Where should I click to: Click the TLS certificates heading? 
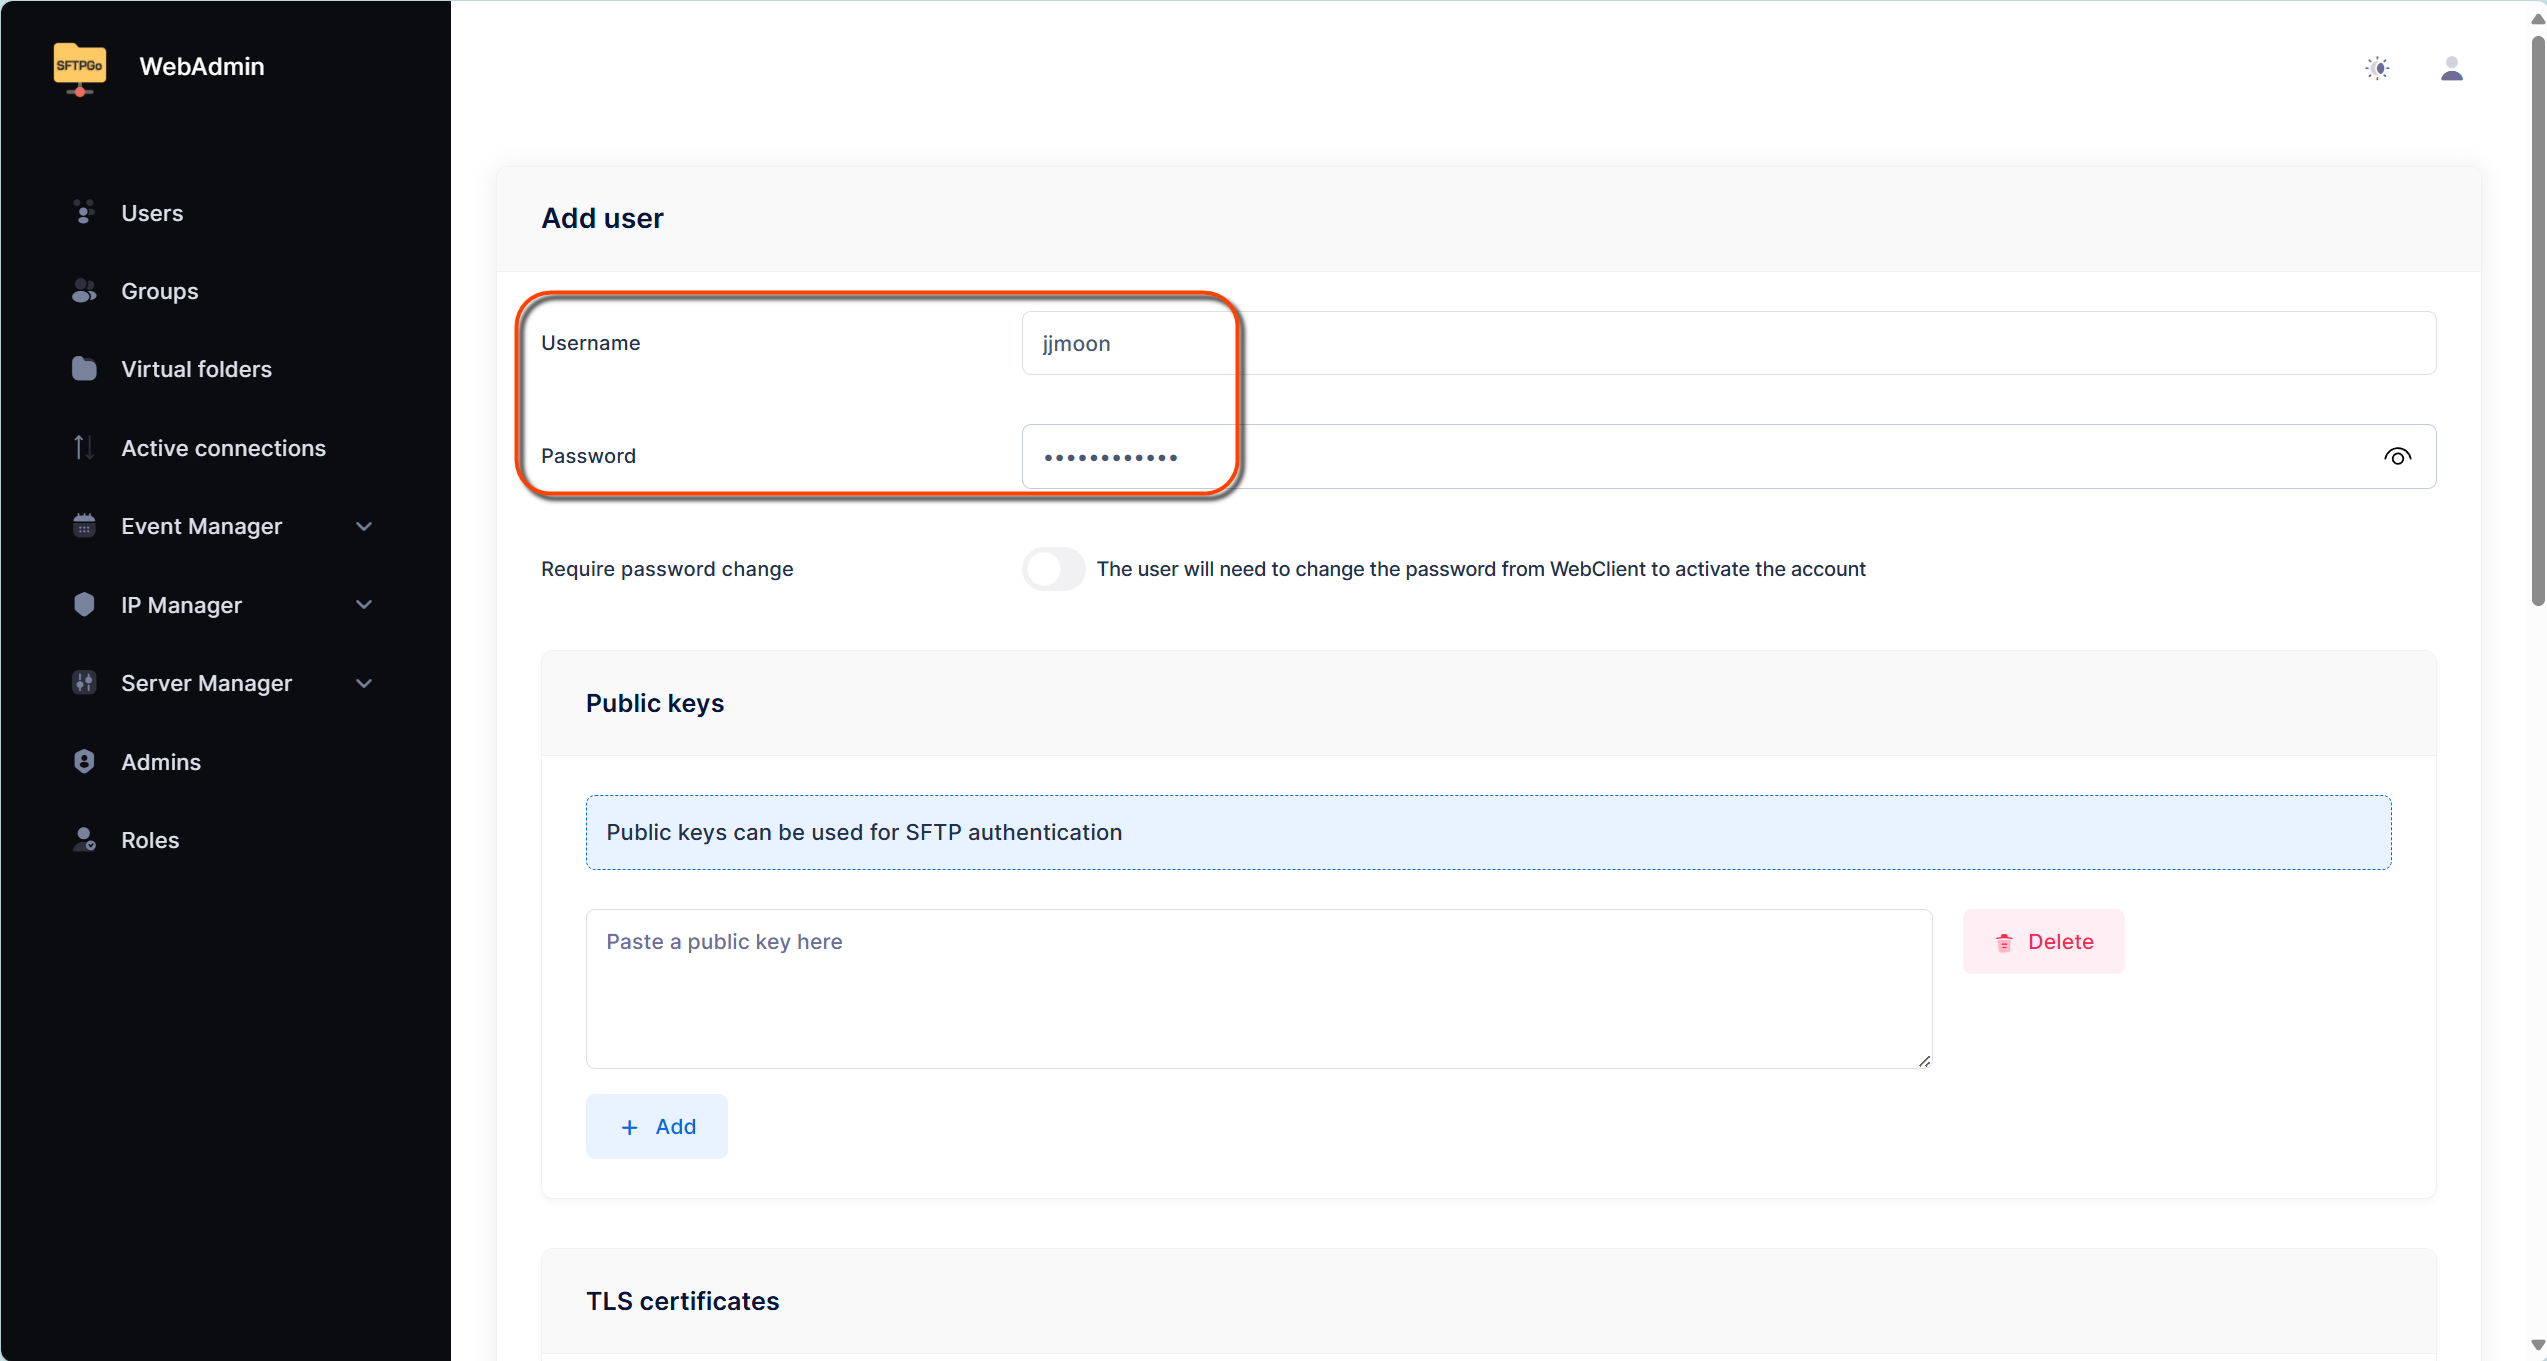click(x=682, y=1301)
